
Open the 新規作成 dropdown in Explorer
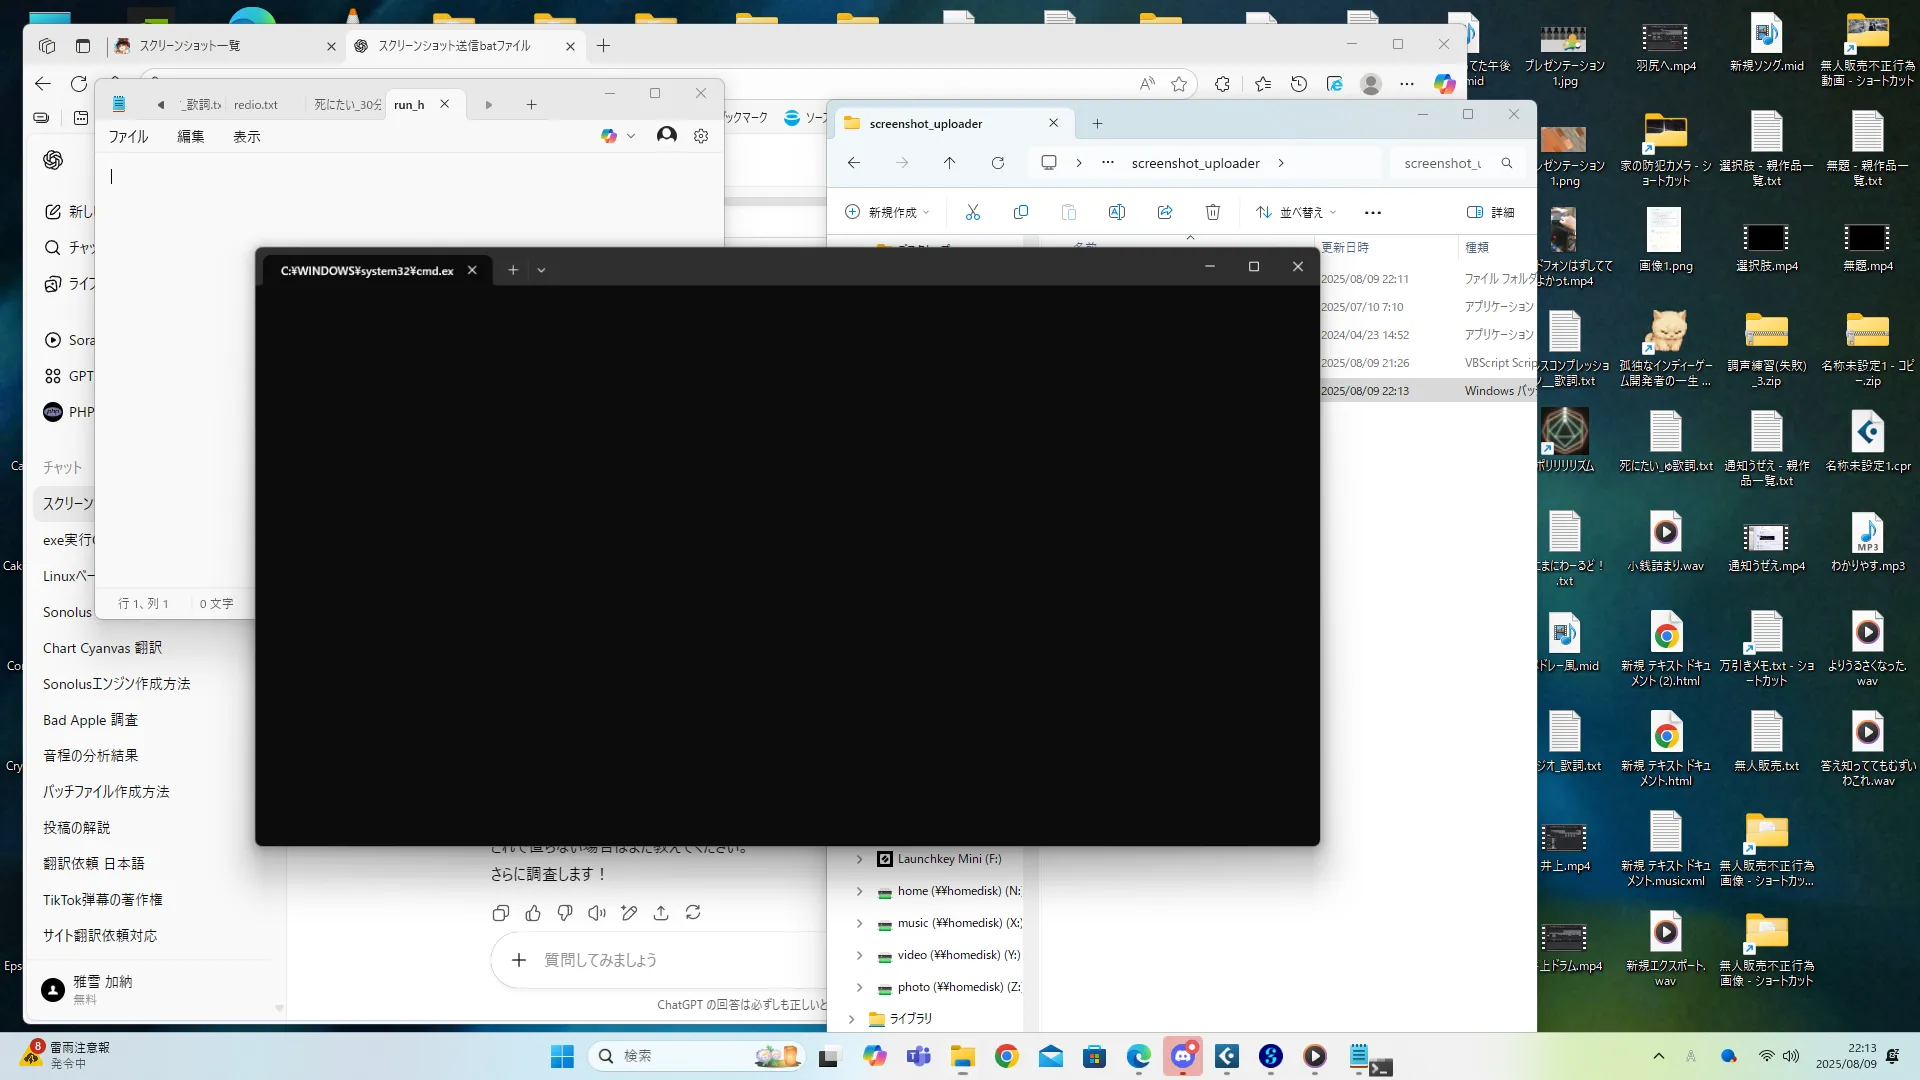[x=888, y=212]
